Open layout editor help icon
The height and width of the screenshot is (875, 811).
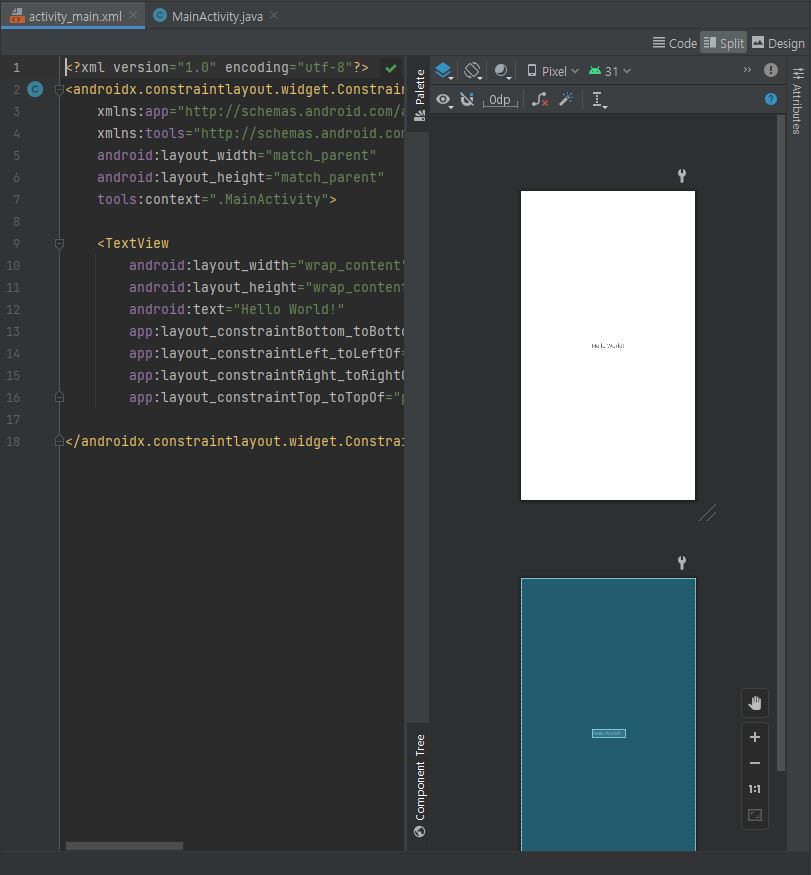pyautogui.click(x=771, y=99)
